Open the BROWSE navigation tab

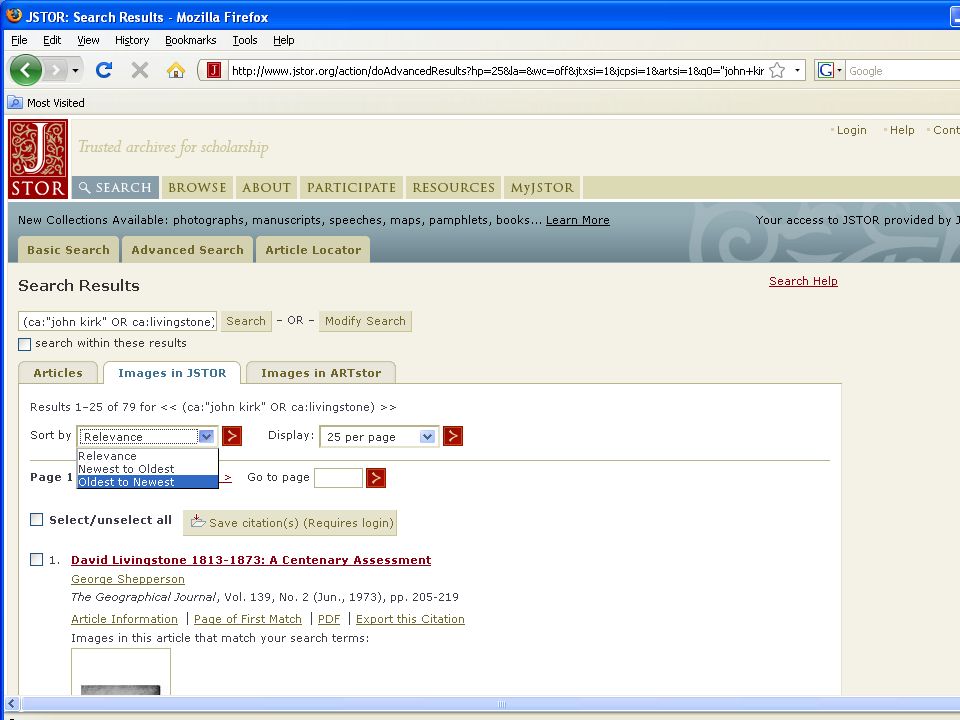coord(197,187)
